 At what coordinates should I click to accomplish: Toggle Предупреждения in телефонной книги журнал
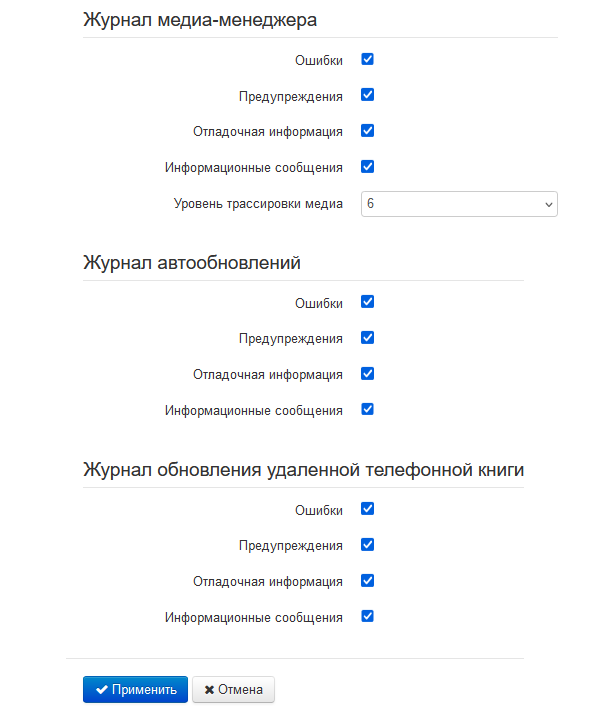[367, 545]
